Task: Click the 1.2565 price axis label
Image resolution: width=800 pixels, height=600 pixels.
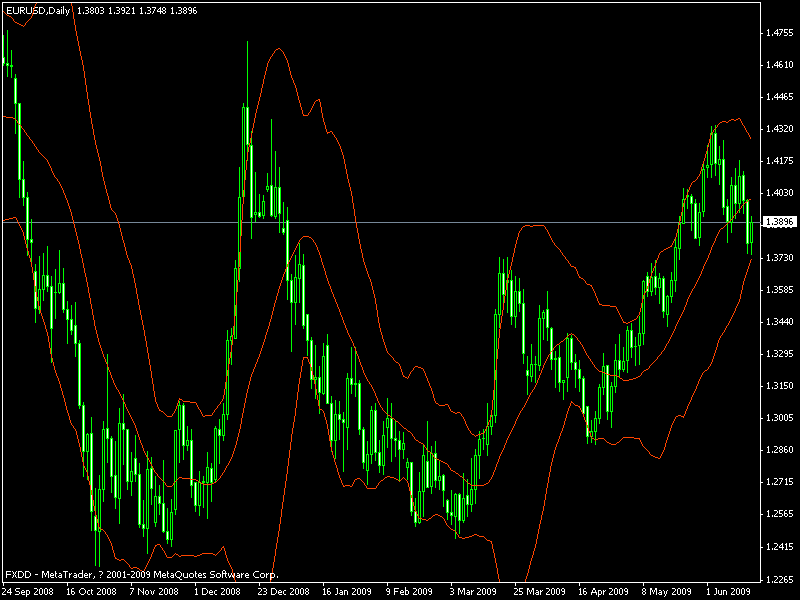Action: tap(780, 514)
